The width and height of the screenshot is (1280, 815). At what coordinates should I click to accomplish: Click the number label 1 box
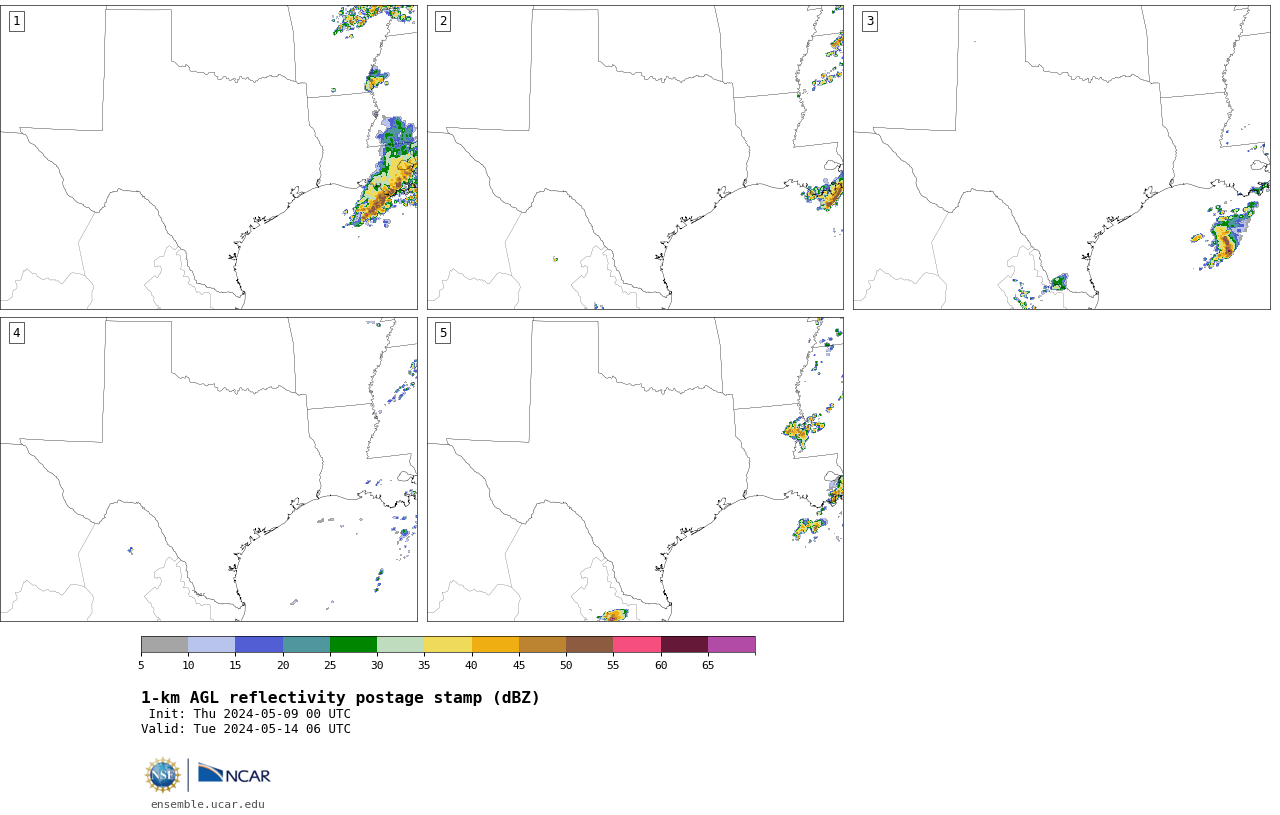16,21
